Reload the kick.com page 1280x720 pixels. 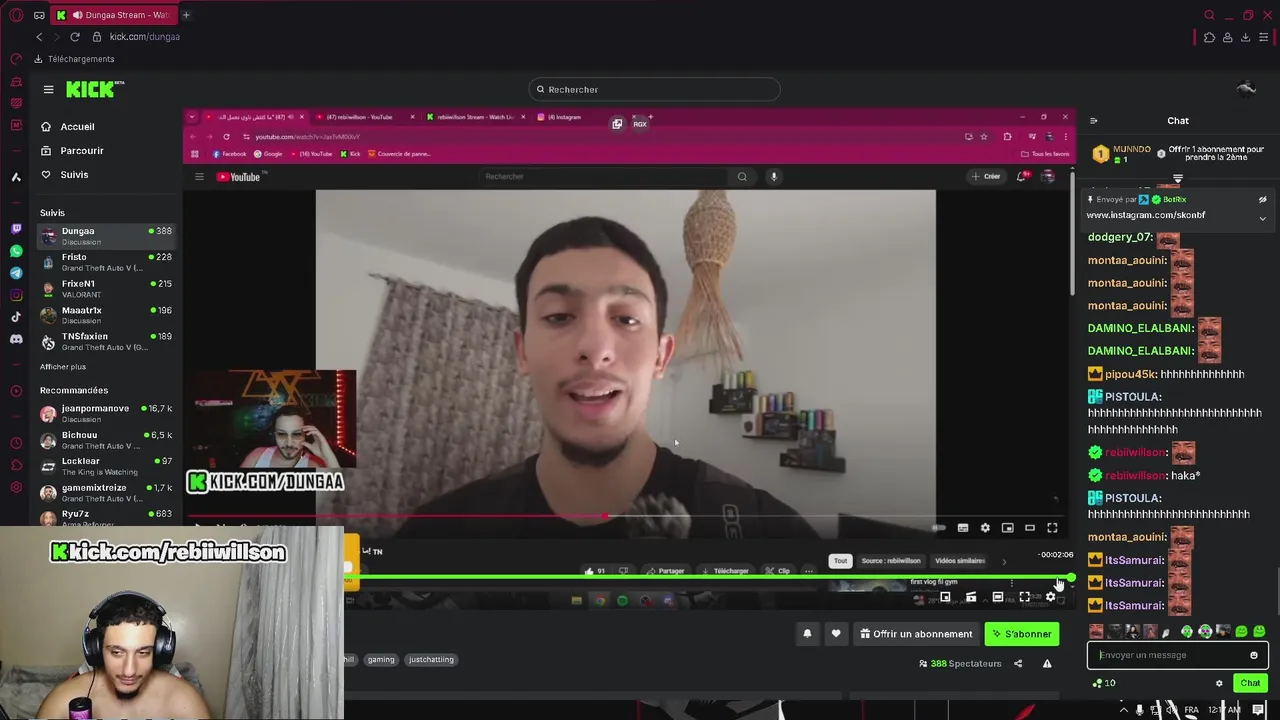point(74,37)
